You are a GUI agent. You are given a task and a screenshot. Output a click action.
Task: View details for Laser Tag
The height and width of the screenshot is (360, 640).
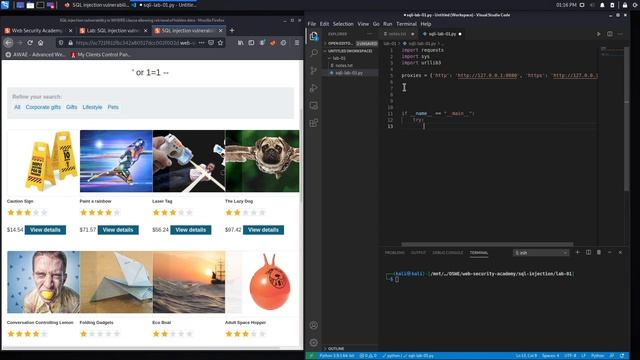[191, 230]
